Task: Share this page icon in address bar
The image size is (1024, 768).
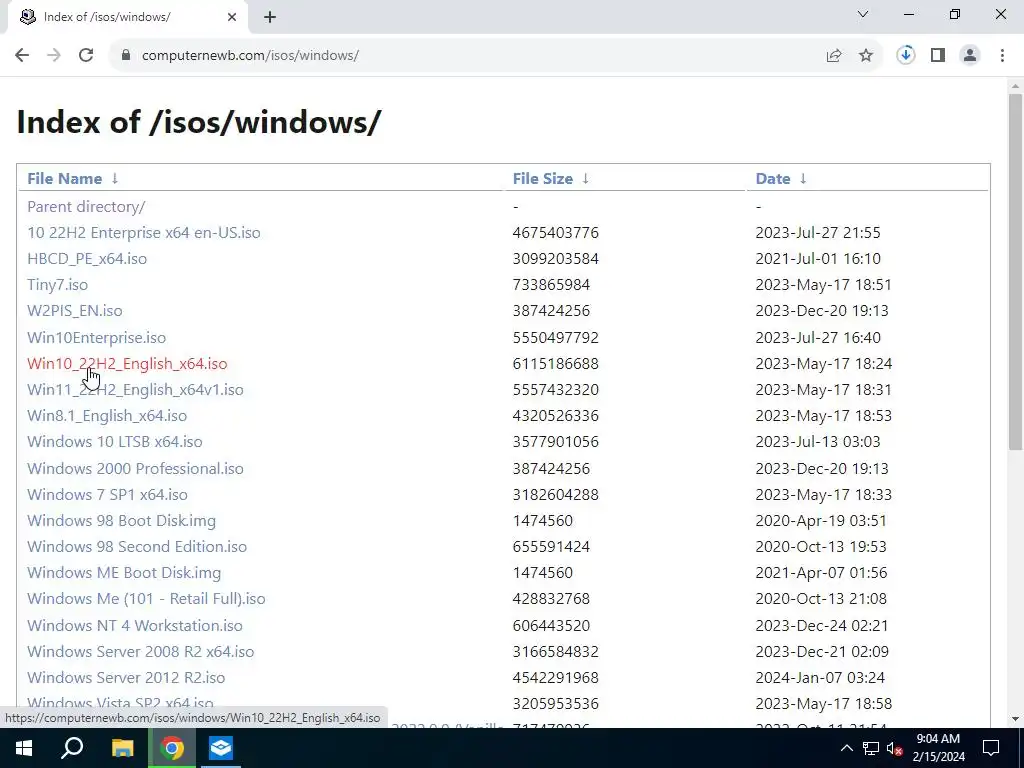Action: (x=834, y=56)
